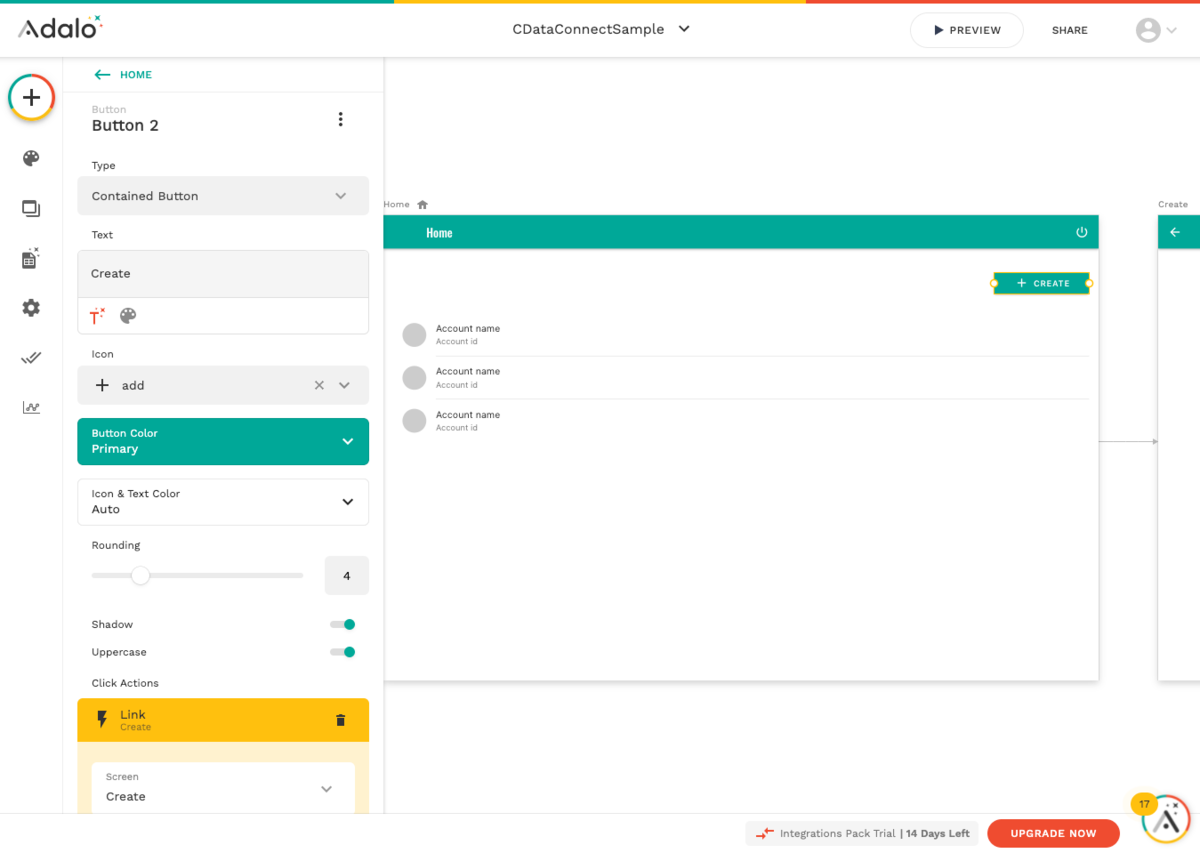This screenshot has width=1200, height=853.
Task: Click the Link Create action header
Action: point(223,720)
